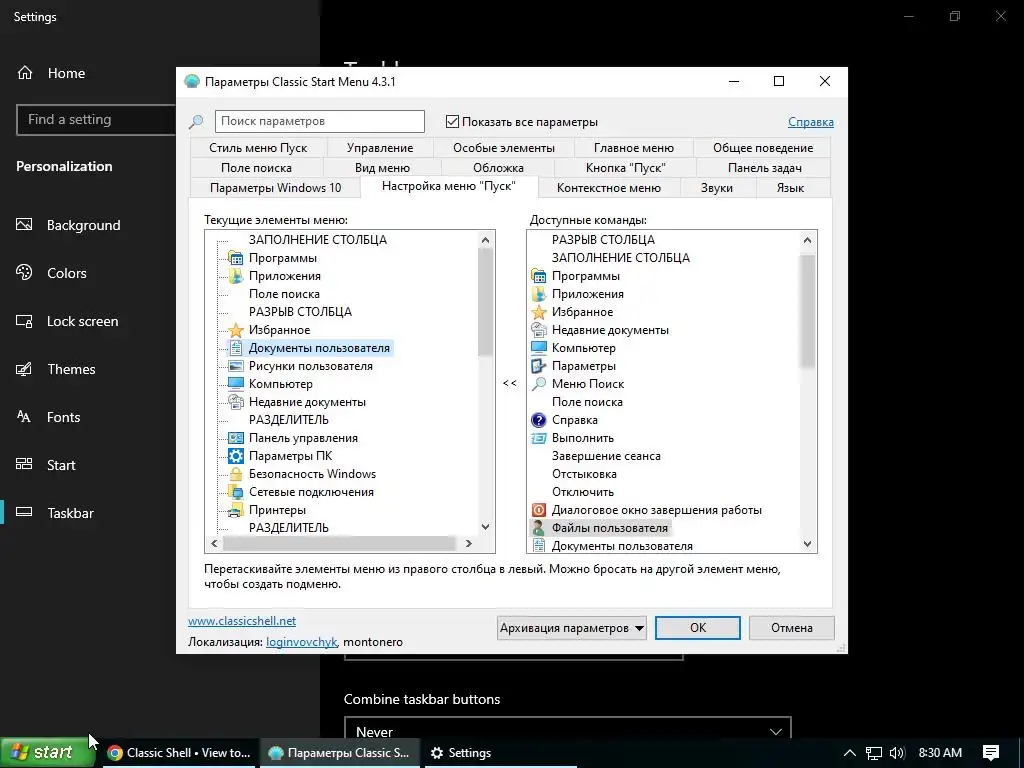Click the Избранное star icon in left list
Image resolution: width=1024 pixels, height=768 pixels.
tap(236, 330)
